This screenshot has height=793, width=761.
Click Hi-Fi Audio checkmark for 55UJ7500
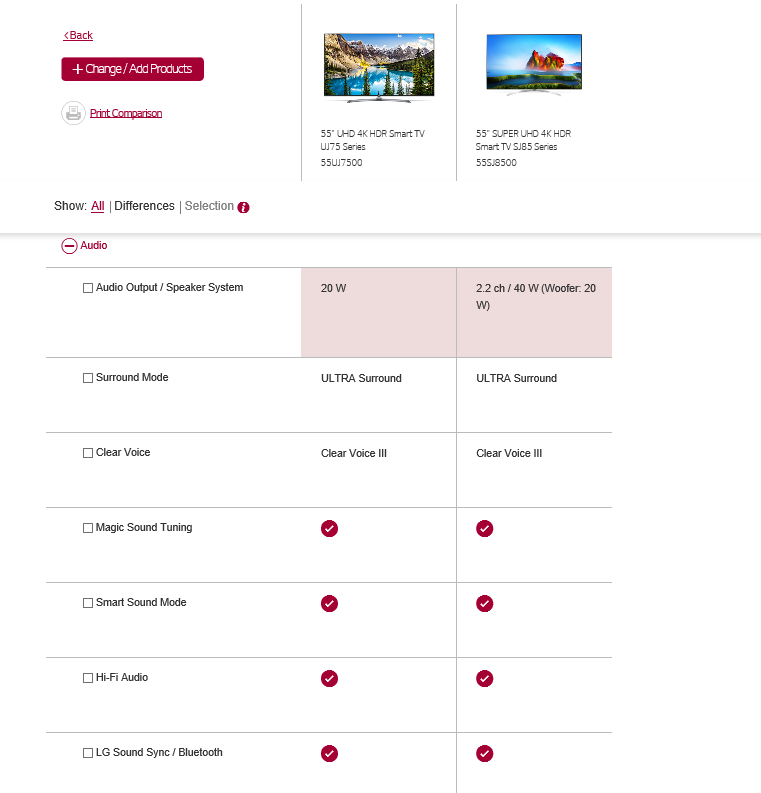329,678
